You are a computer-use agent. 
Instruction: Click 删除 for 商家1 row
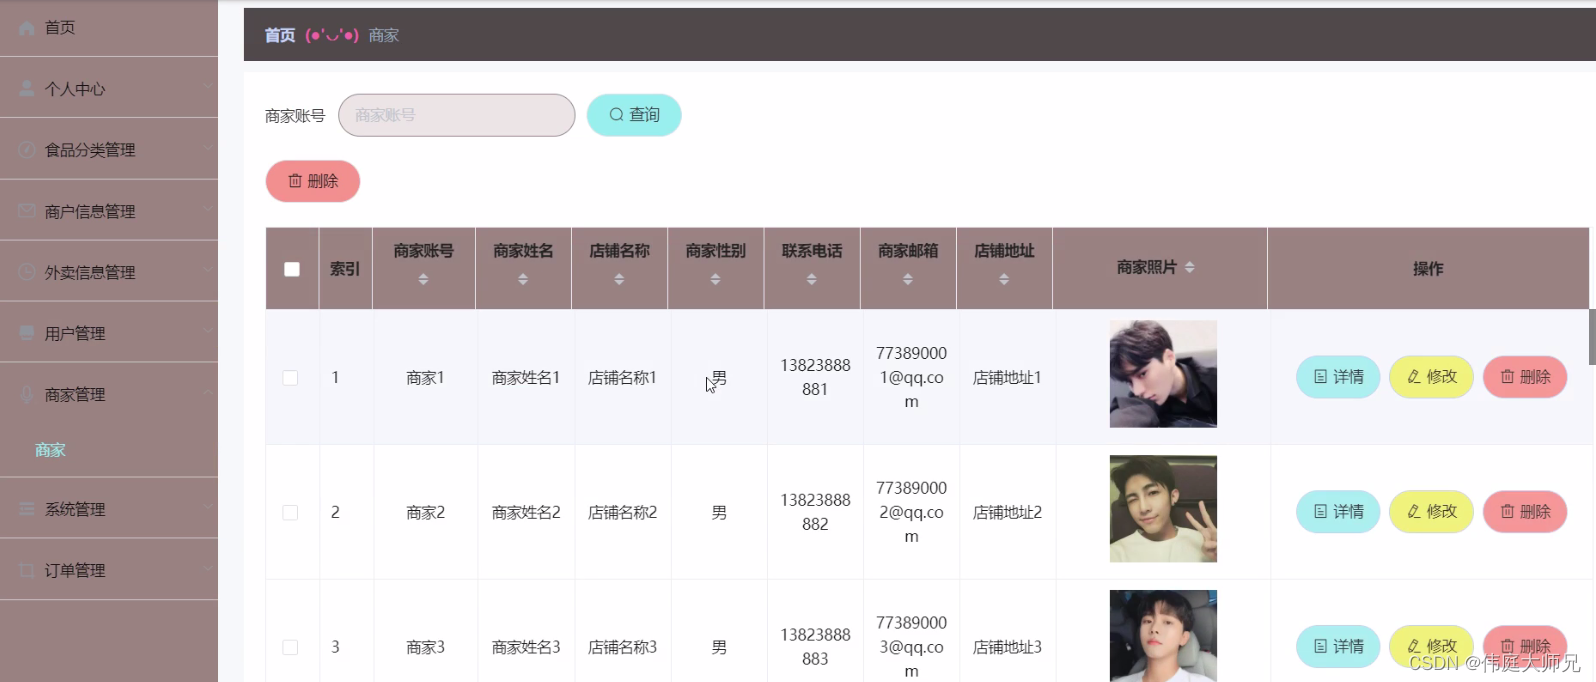1525,377
